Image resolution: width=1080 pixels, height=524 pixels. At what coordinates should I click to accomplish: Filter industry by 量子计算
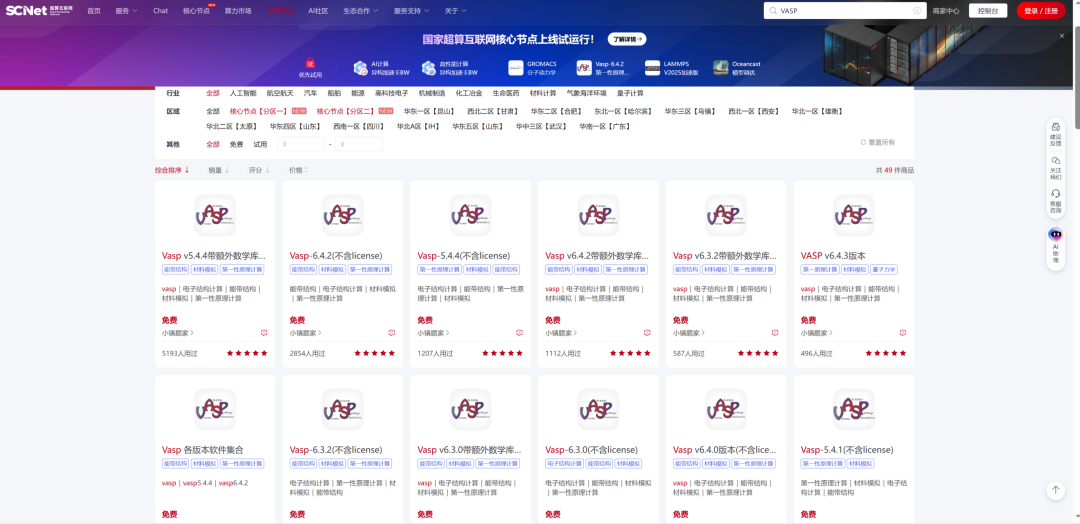point(630,93)
